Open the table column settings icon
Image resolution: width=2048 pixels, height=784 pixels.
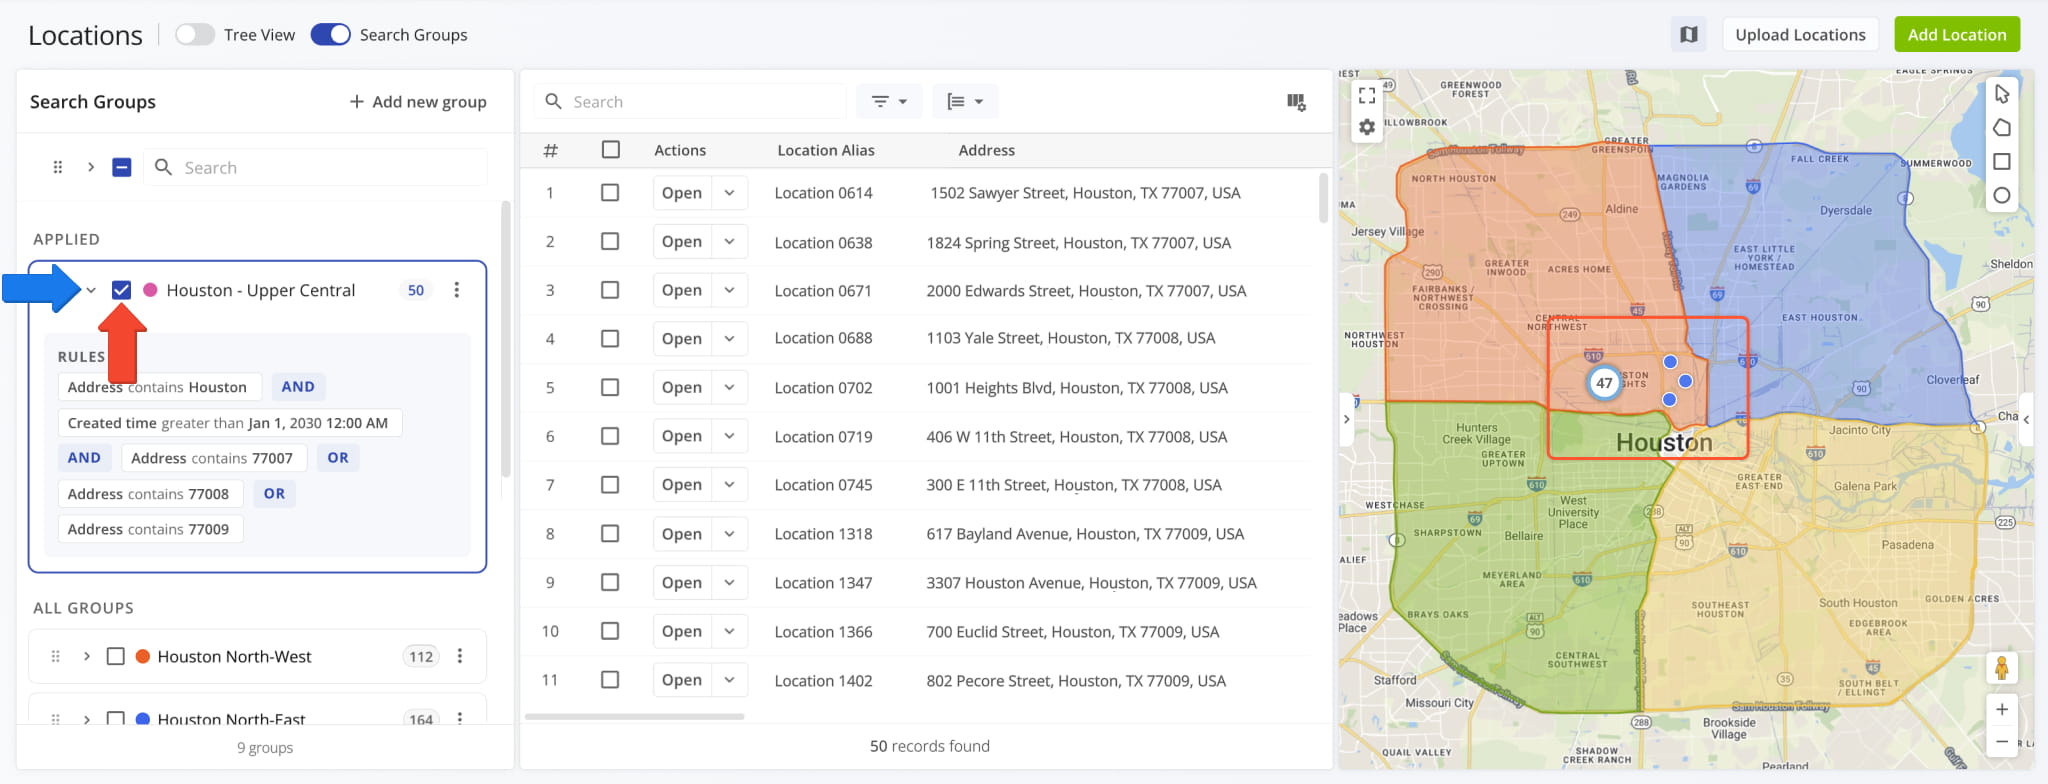point(1296,102)
